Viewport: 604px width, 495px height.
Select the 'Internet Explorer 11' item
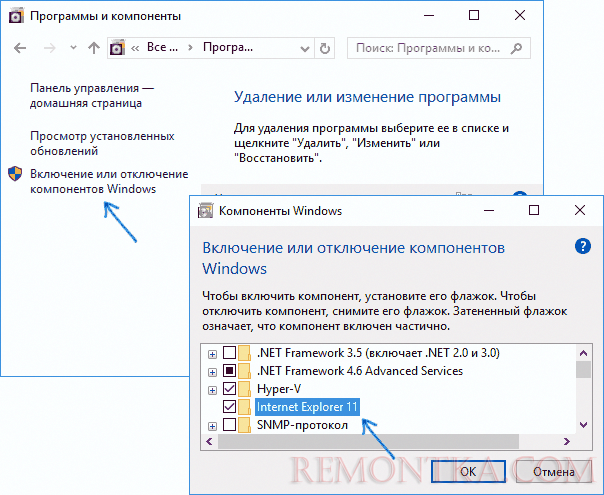307,407
